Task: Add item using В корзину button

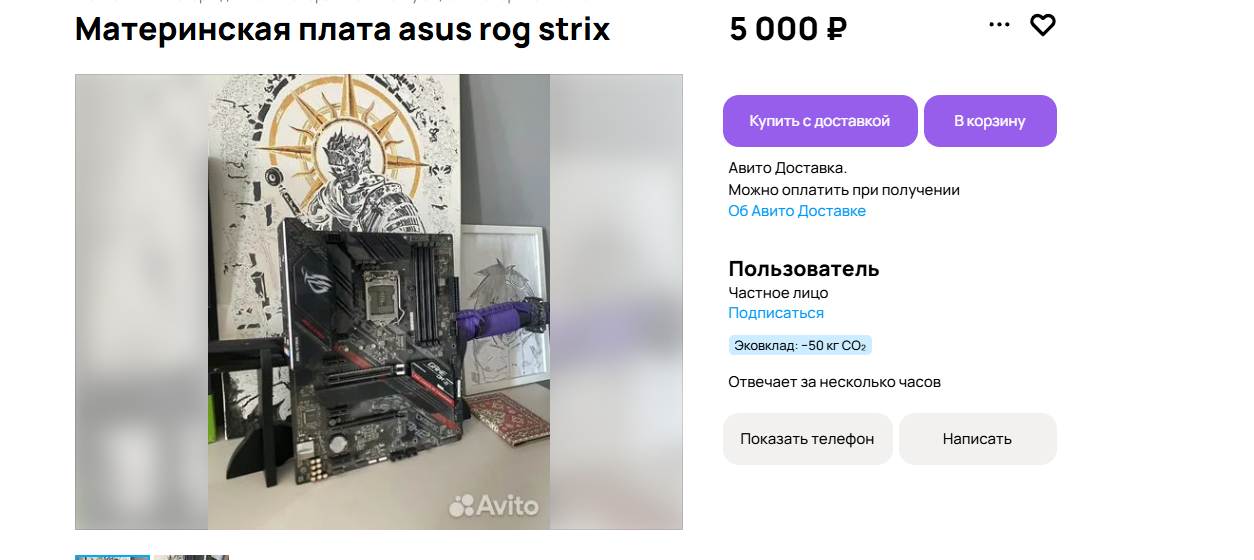Action: 990,121
